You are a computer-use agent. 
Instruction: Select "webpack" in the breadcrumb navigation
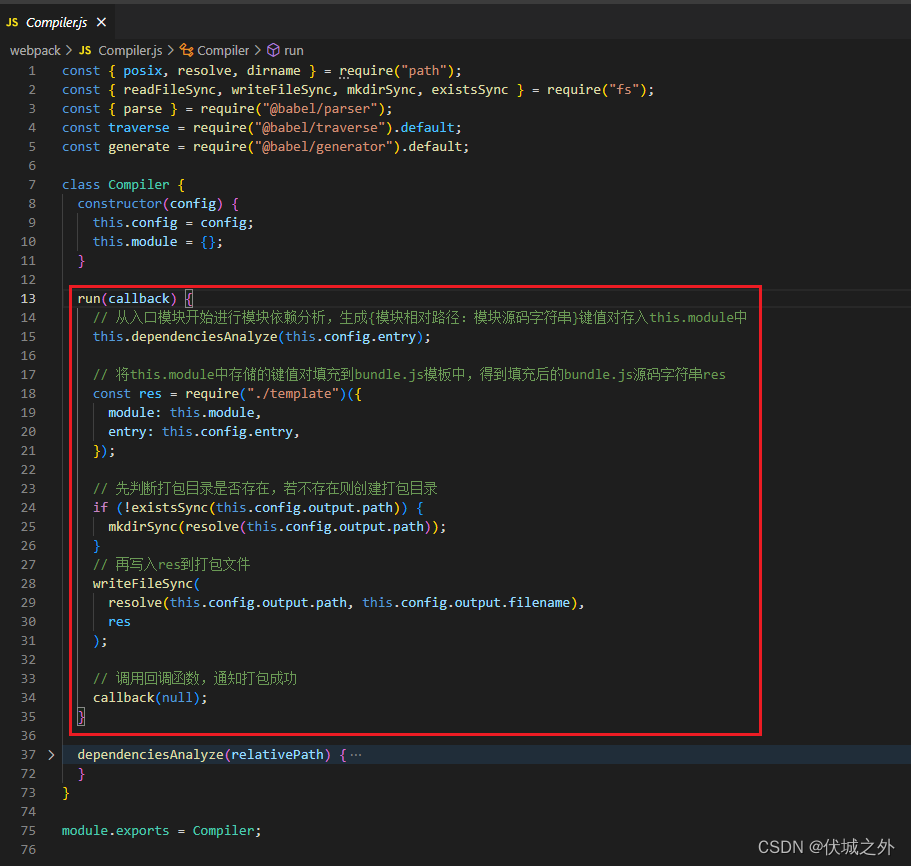point(33,50)
